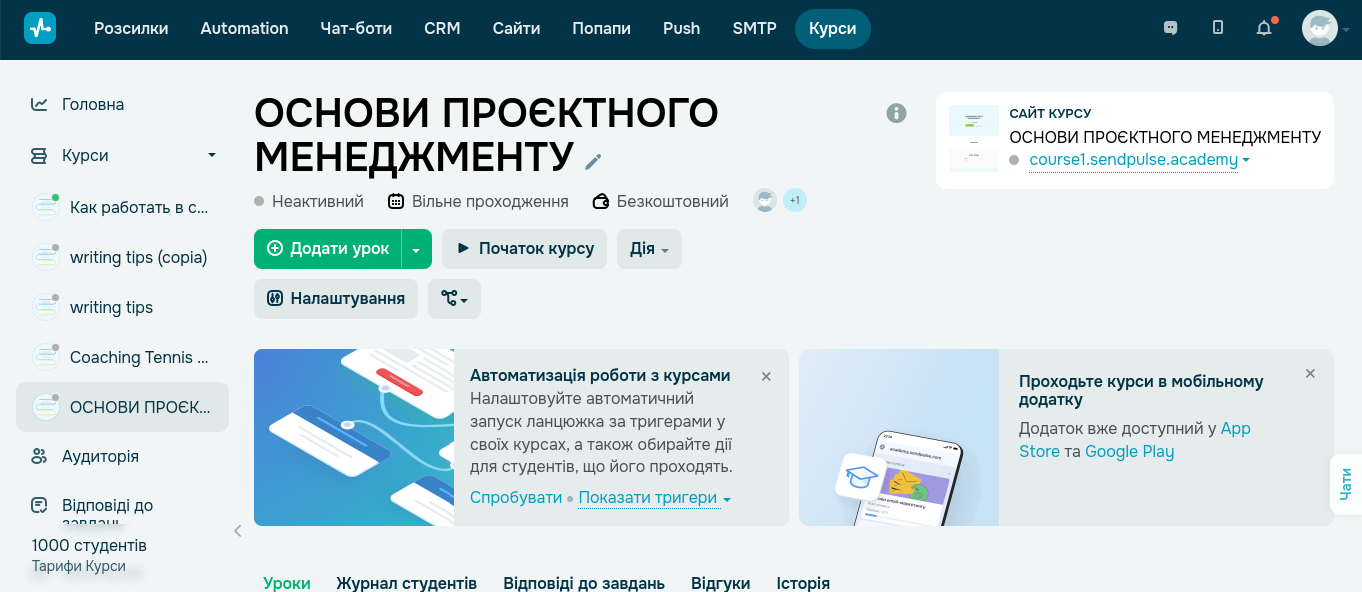Expand the Додати урок split-button arrow
The width and height of the screenshot is (1362, 592).
417,248
